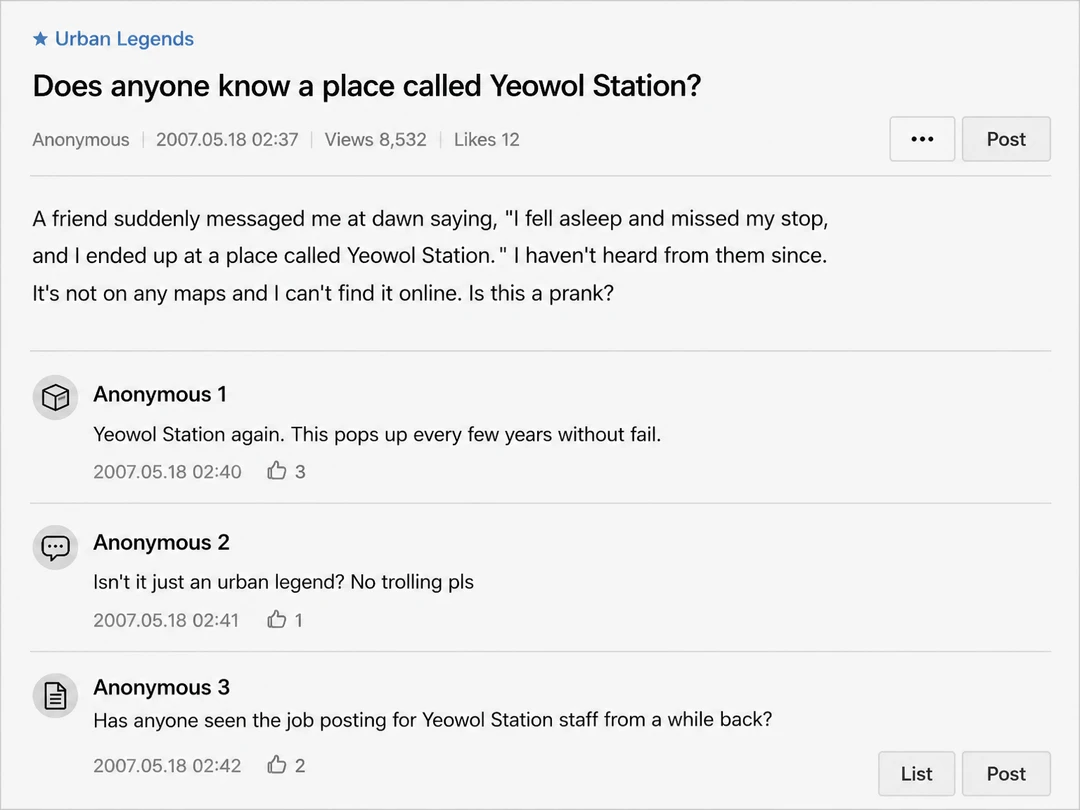The height and width of the screenshot is (810, 1080).
Task: Like Anonymous 1's comment with thumbs-up
Action: [277, 470]
